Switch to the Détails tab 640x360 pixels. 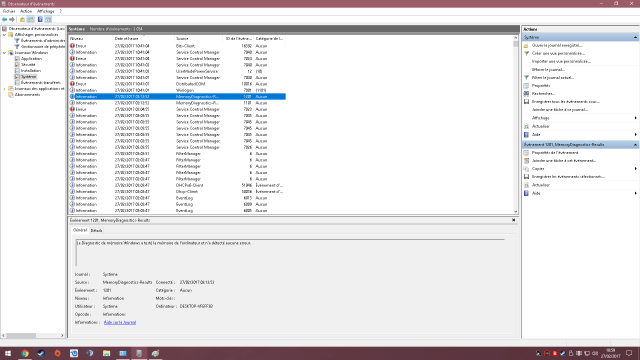(x=96, y=231)
